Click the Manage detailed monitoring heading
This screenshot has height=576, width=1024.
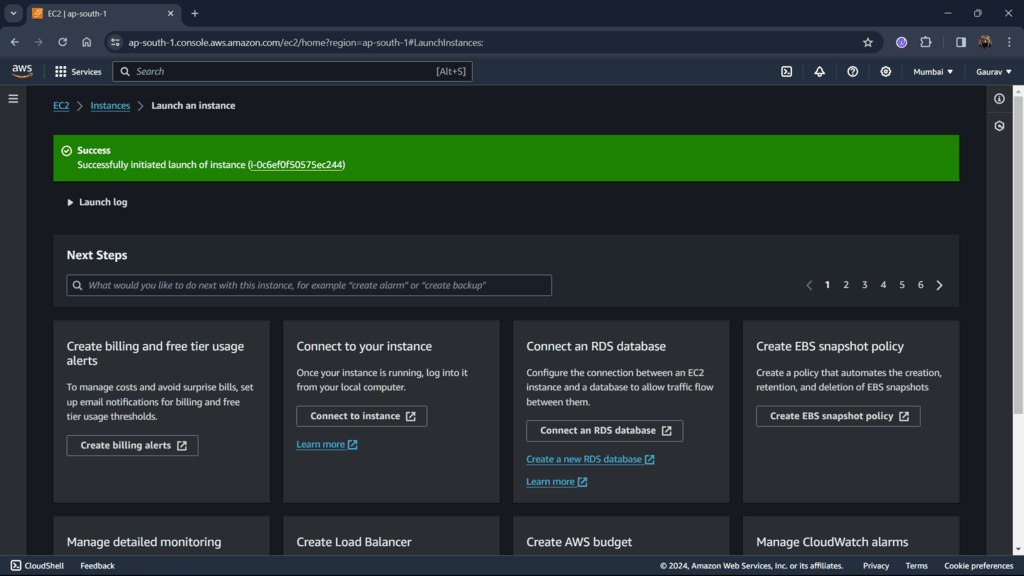click(144, 542)
